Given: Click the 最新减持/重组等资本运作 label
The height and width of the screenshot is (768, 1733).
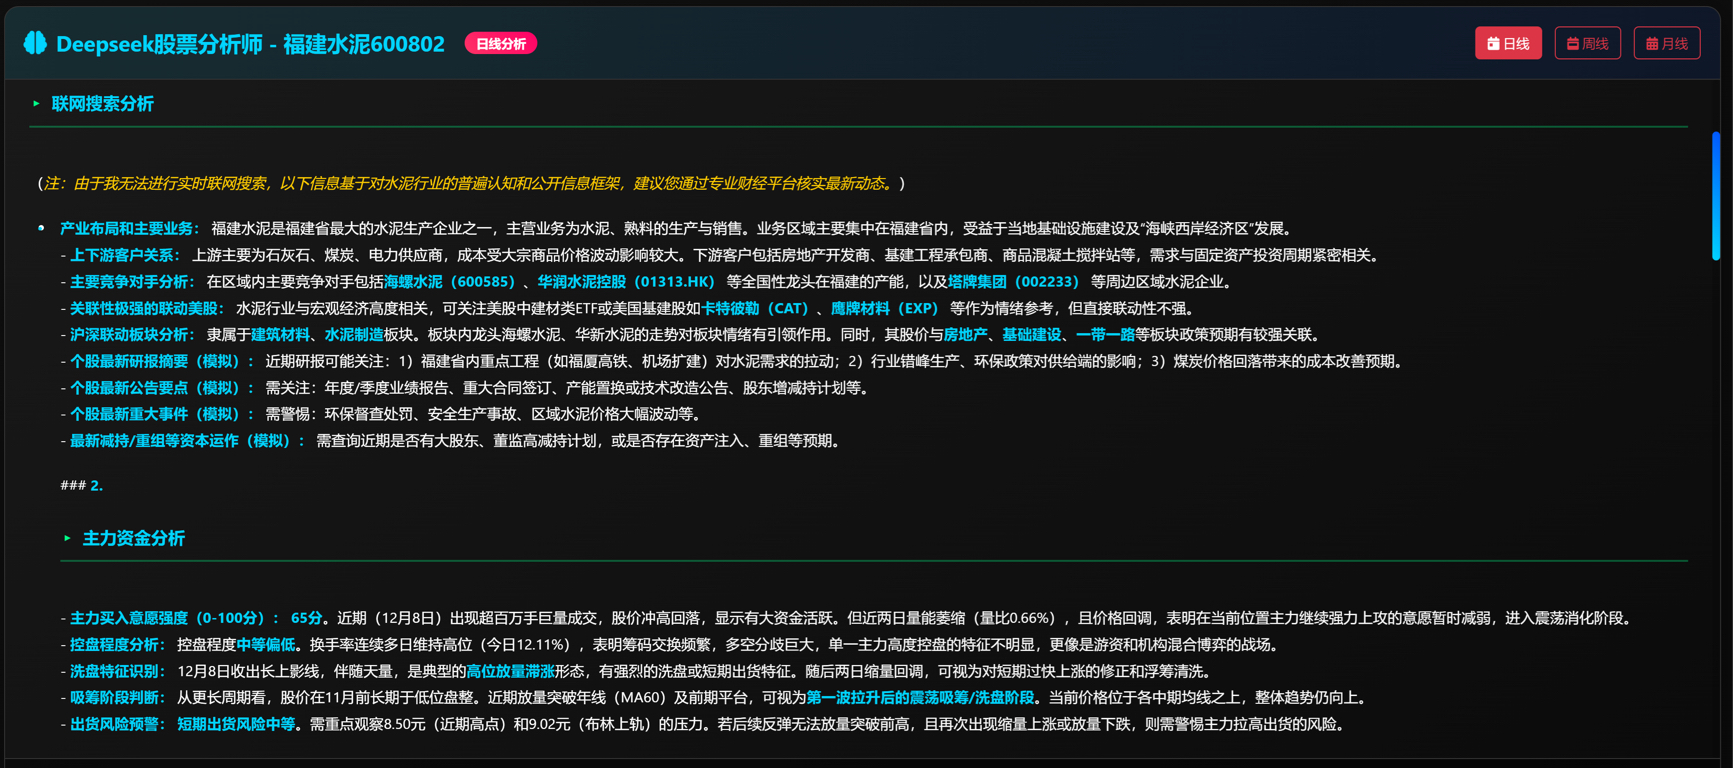Looking at the screenshot, I should tap(187, 441).
